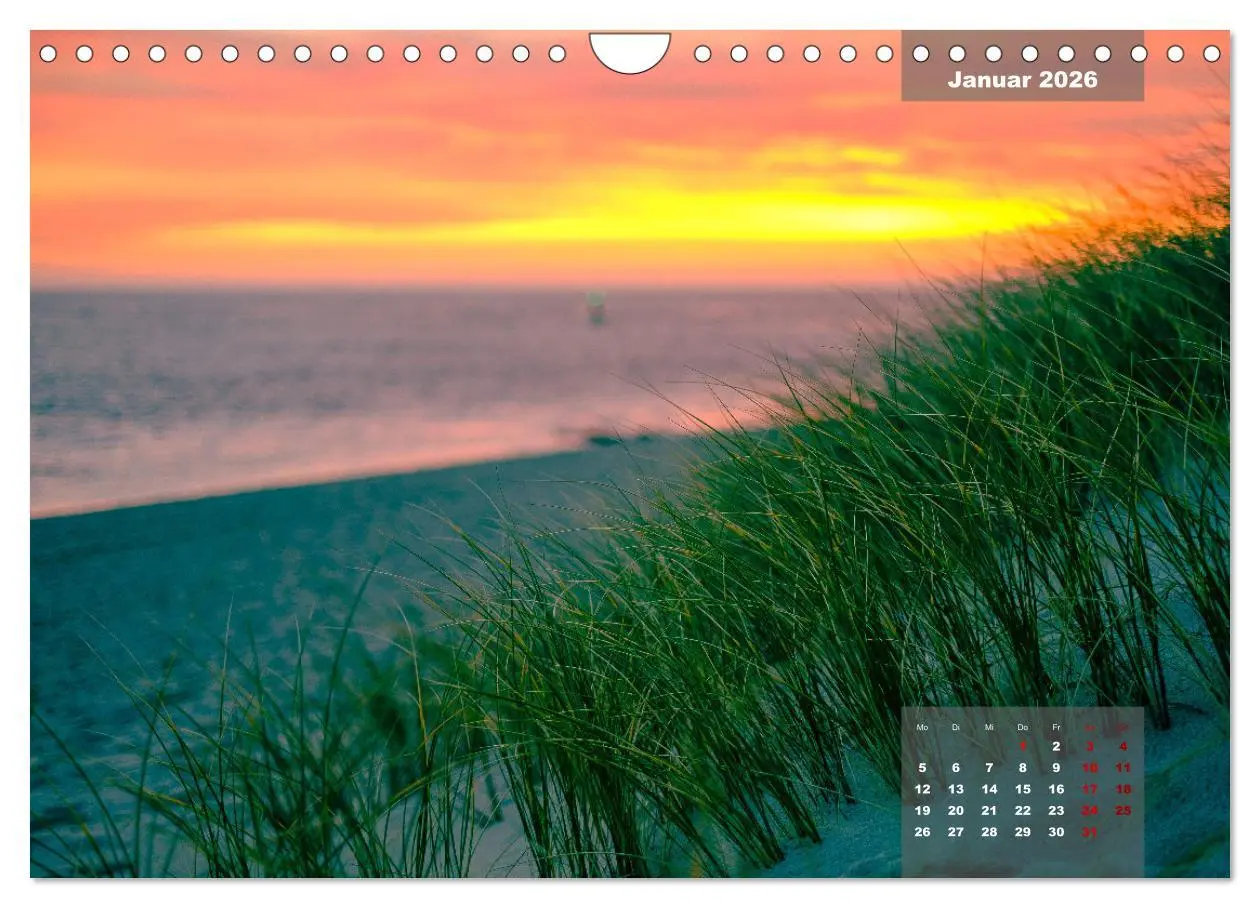This screenshot has height=908, width=1260.
Task: Choose date 22 in the calendar
Action: click(1023, 811)
